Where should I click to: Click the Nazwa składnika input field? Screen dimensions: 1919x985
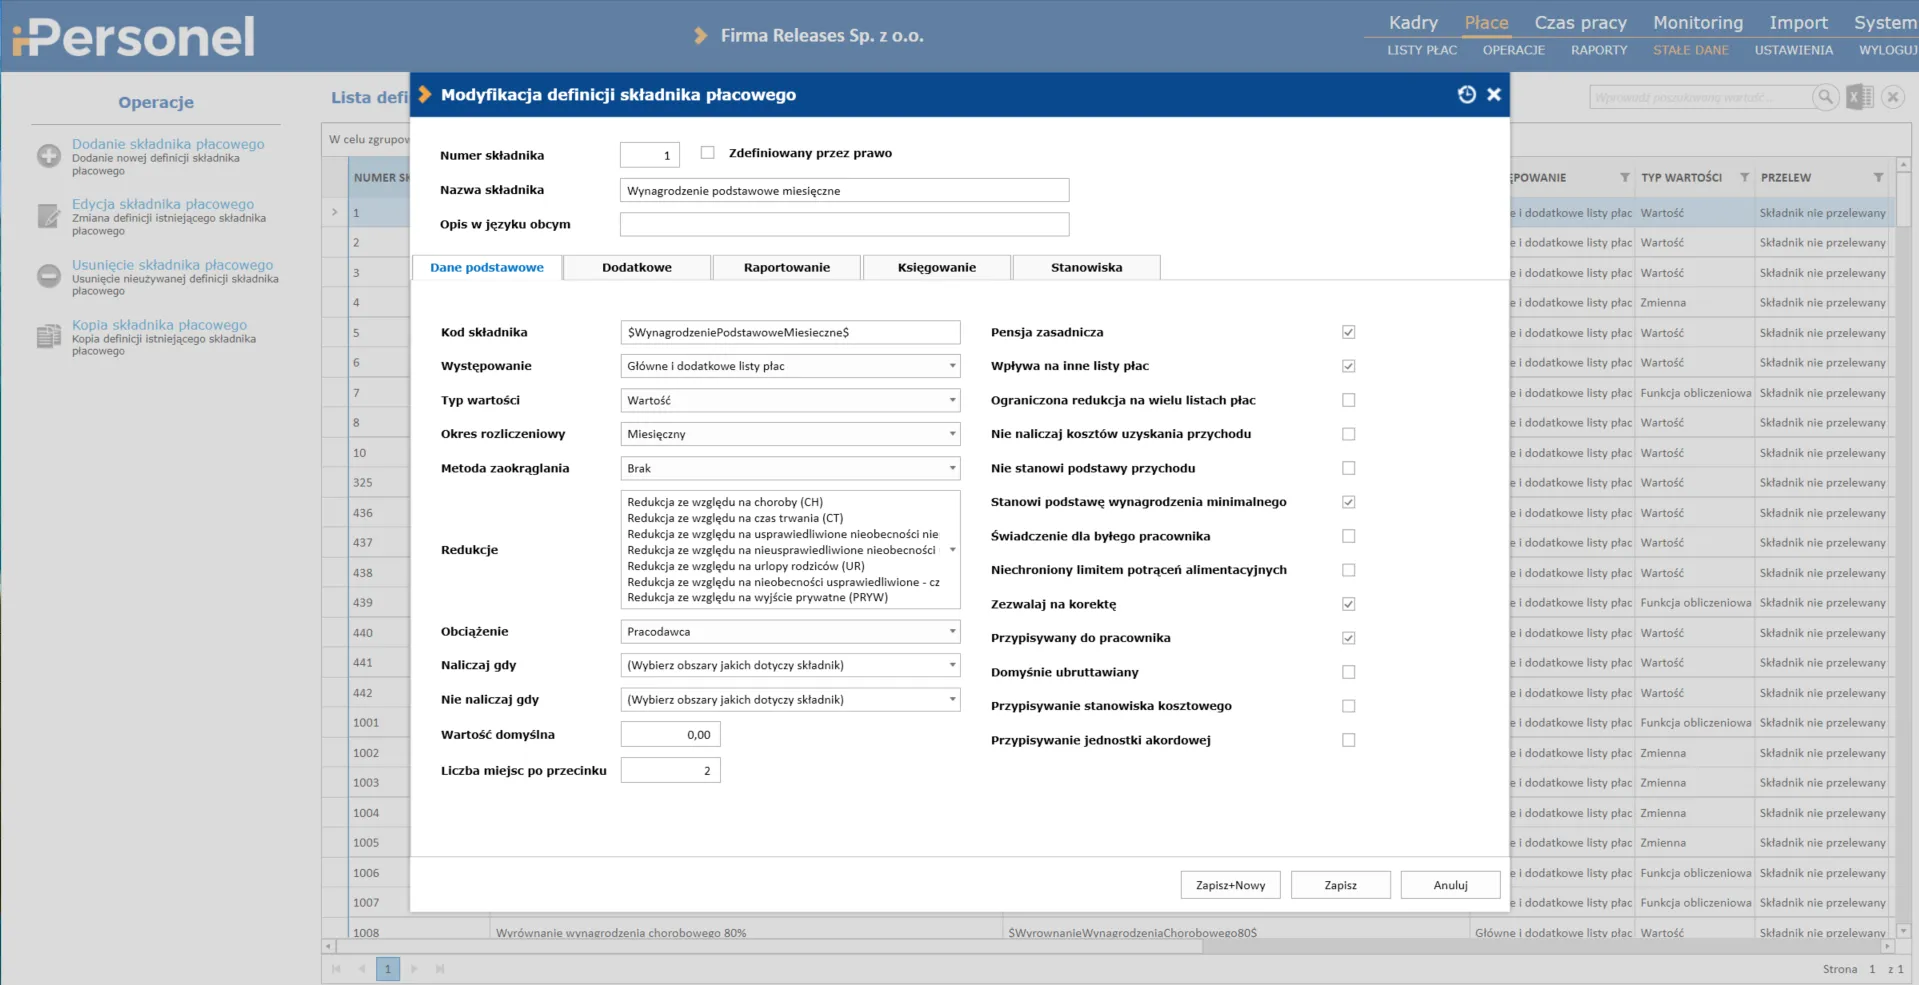tap(844, 190)
